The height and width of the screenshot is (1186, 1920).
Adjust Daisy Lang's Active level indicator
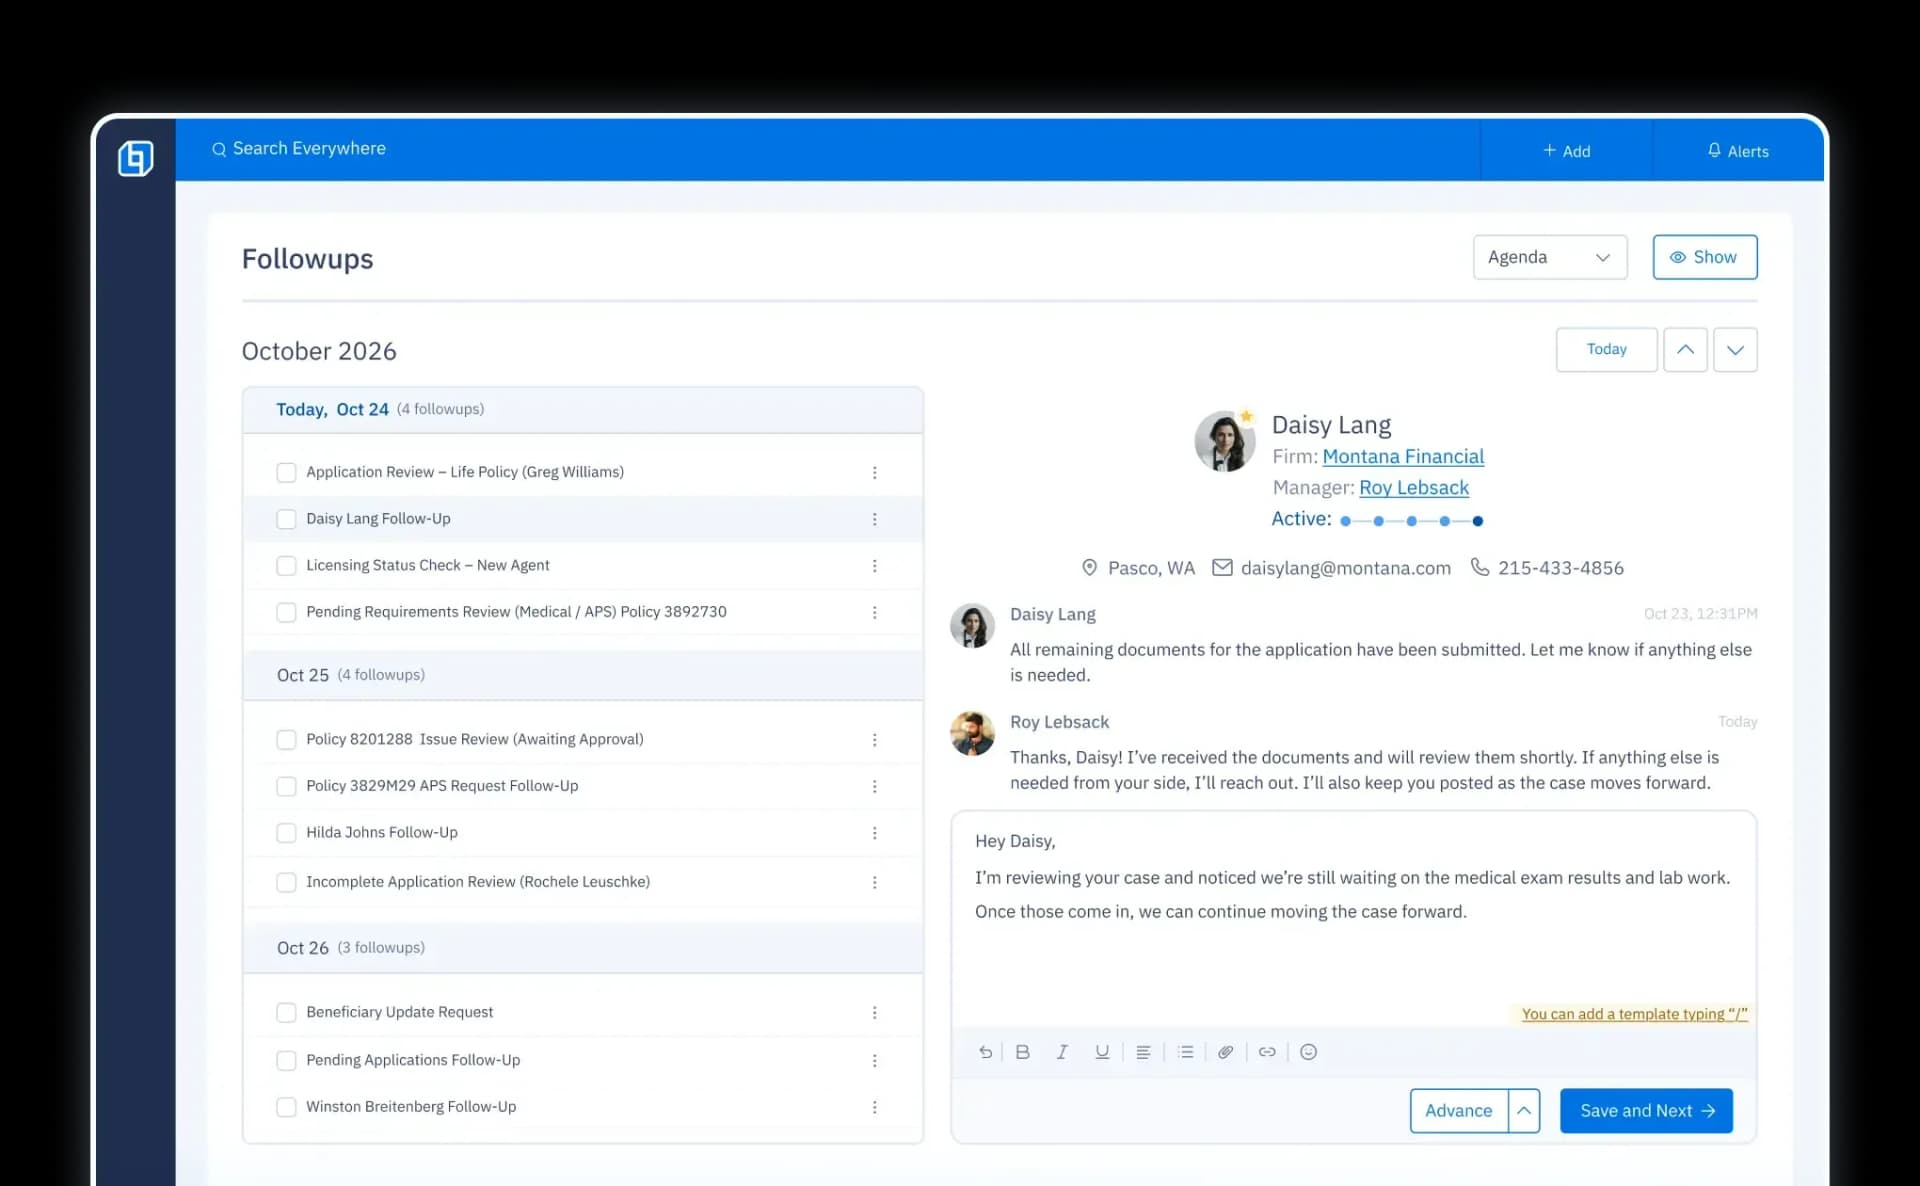(1411, 520)
